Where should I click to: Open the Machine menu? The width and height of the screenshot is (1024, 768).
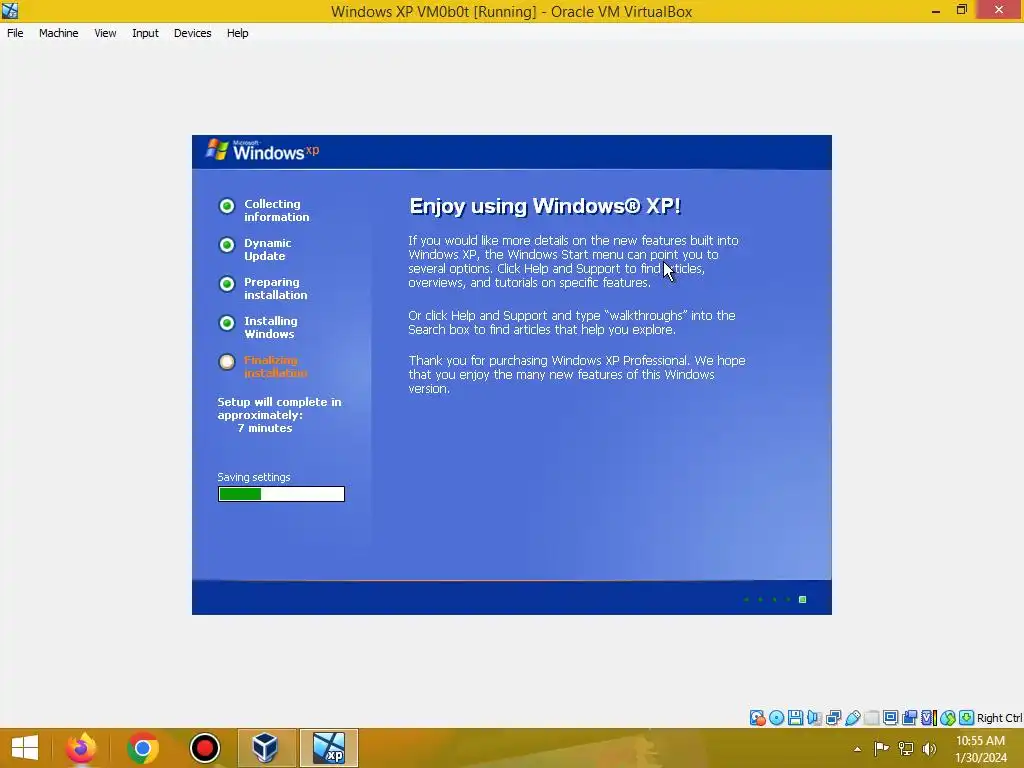58,33
